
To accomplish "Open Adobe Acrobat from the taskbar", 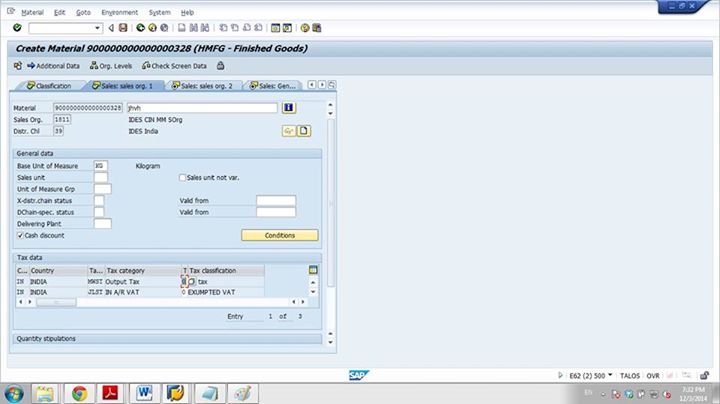I will pos(110,393).
